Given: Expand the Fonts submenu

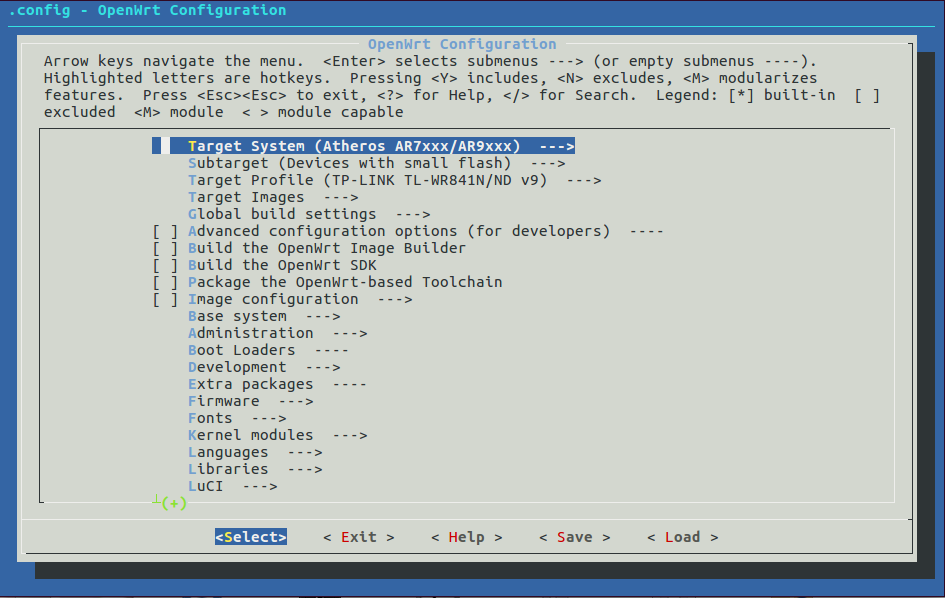Looking at the screenshot, I should point(237,418).
